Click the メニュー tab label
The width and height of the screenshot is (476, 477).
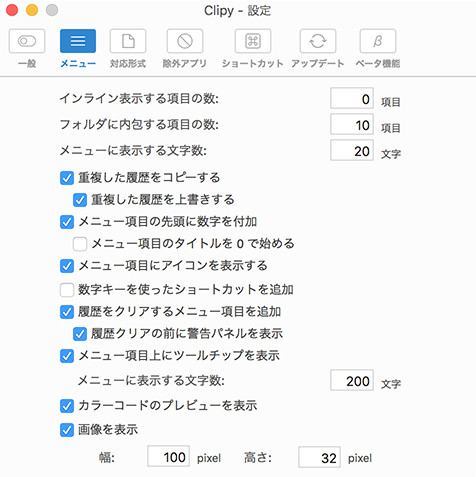pyautogui.click(x=78, y=63)
